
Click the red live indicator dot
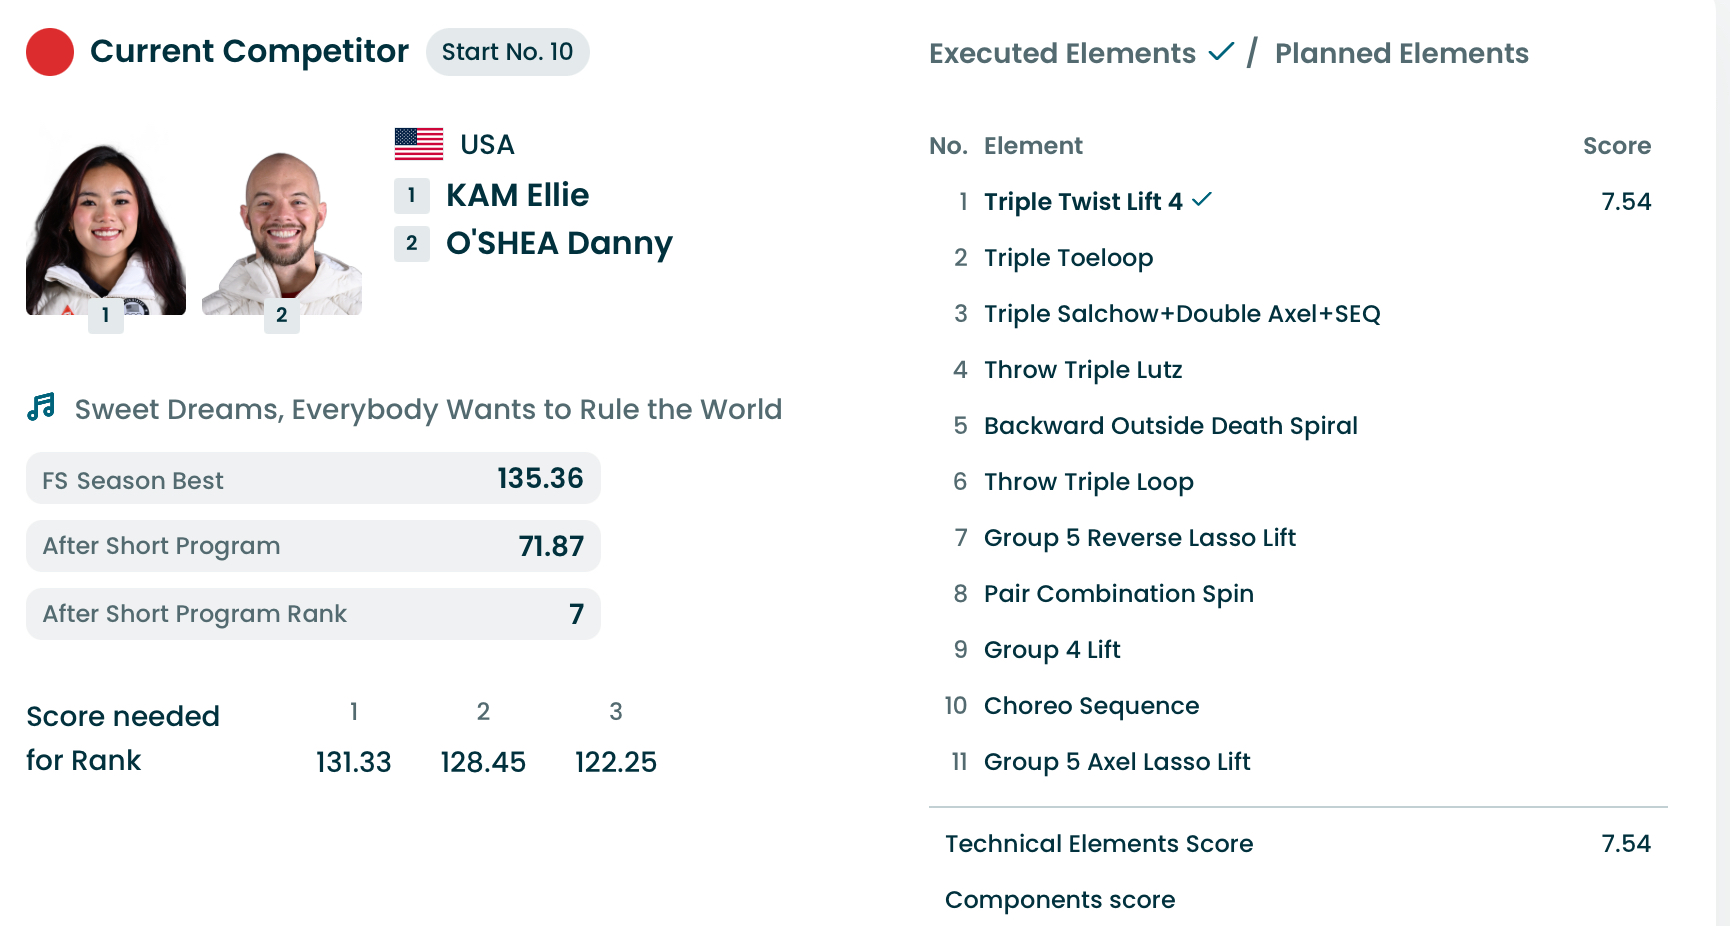(50, 52)
